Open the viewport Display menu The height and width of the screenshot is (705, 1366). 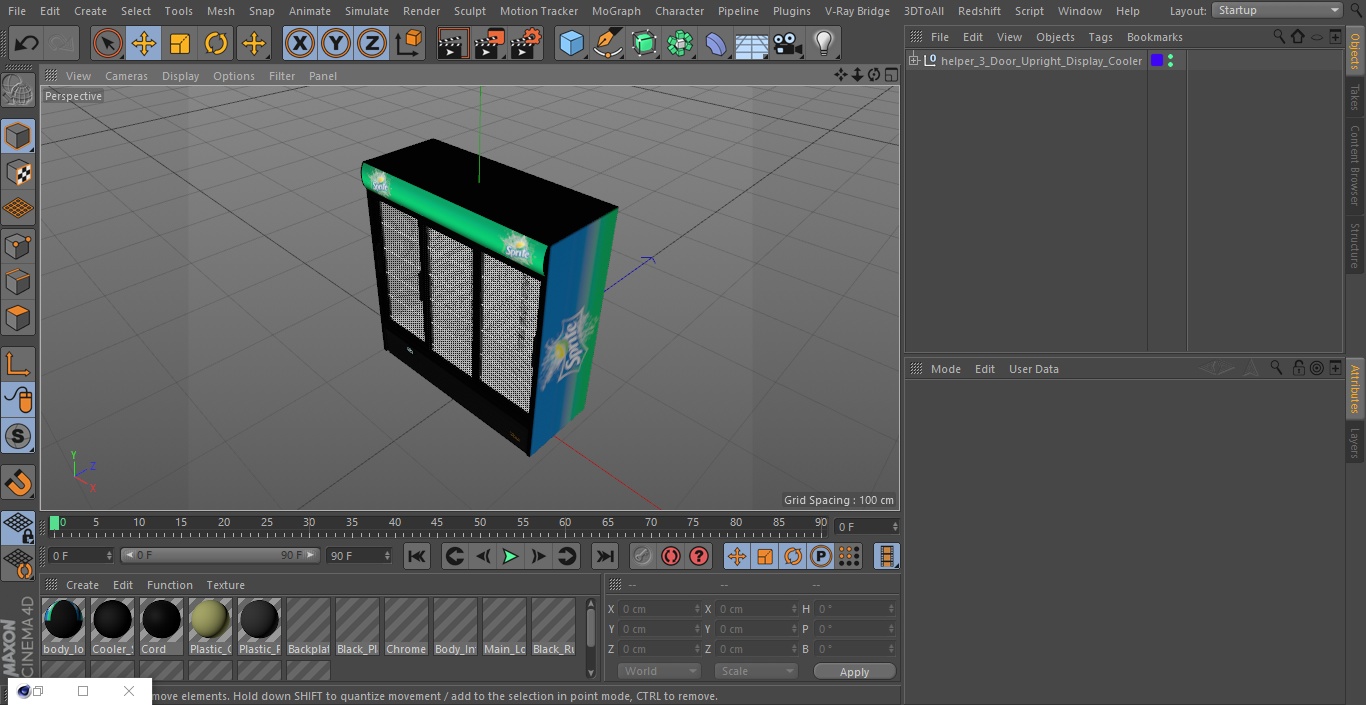pos(180,76)
